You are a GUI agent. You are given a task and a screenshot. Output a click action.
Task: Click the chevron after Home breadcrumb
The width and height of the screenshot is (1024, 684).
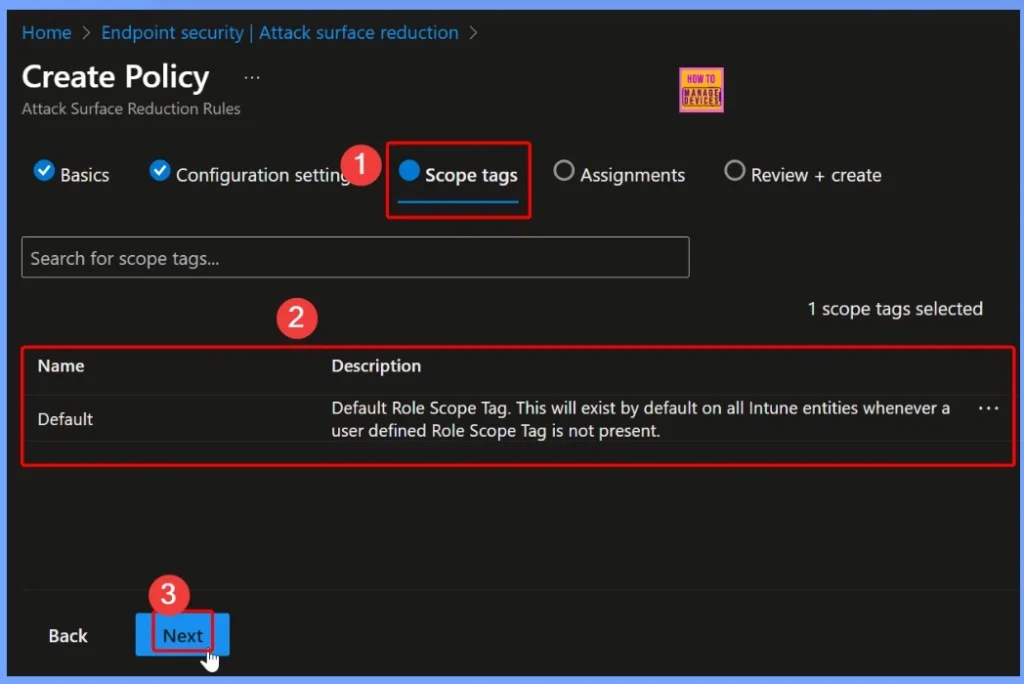(83, 32)
